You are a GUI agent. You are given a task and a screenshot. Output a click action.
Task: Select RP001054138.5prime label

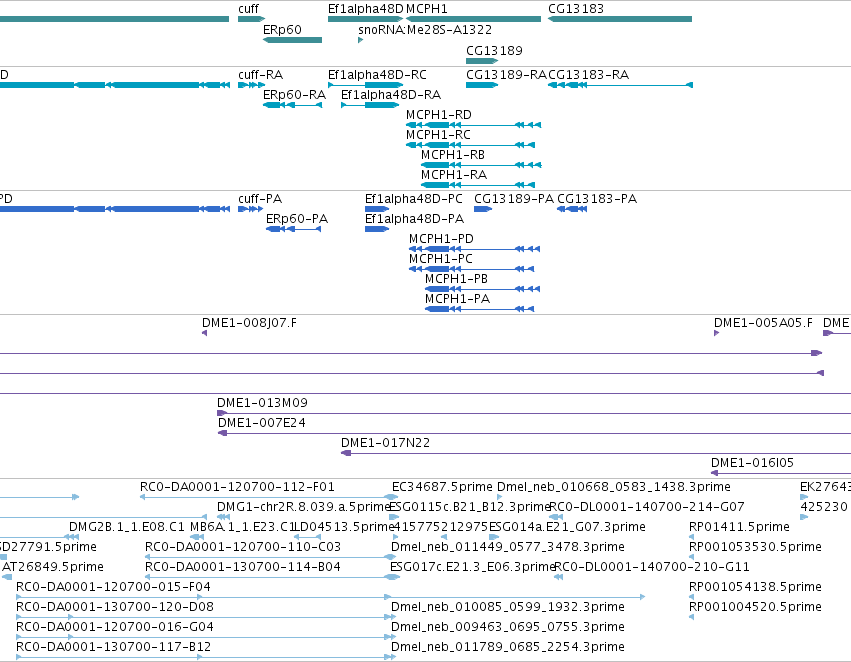coord(755,588)
